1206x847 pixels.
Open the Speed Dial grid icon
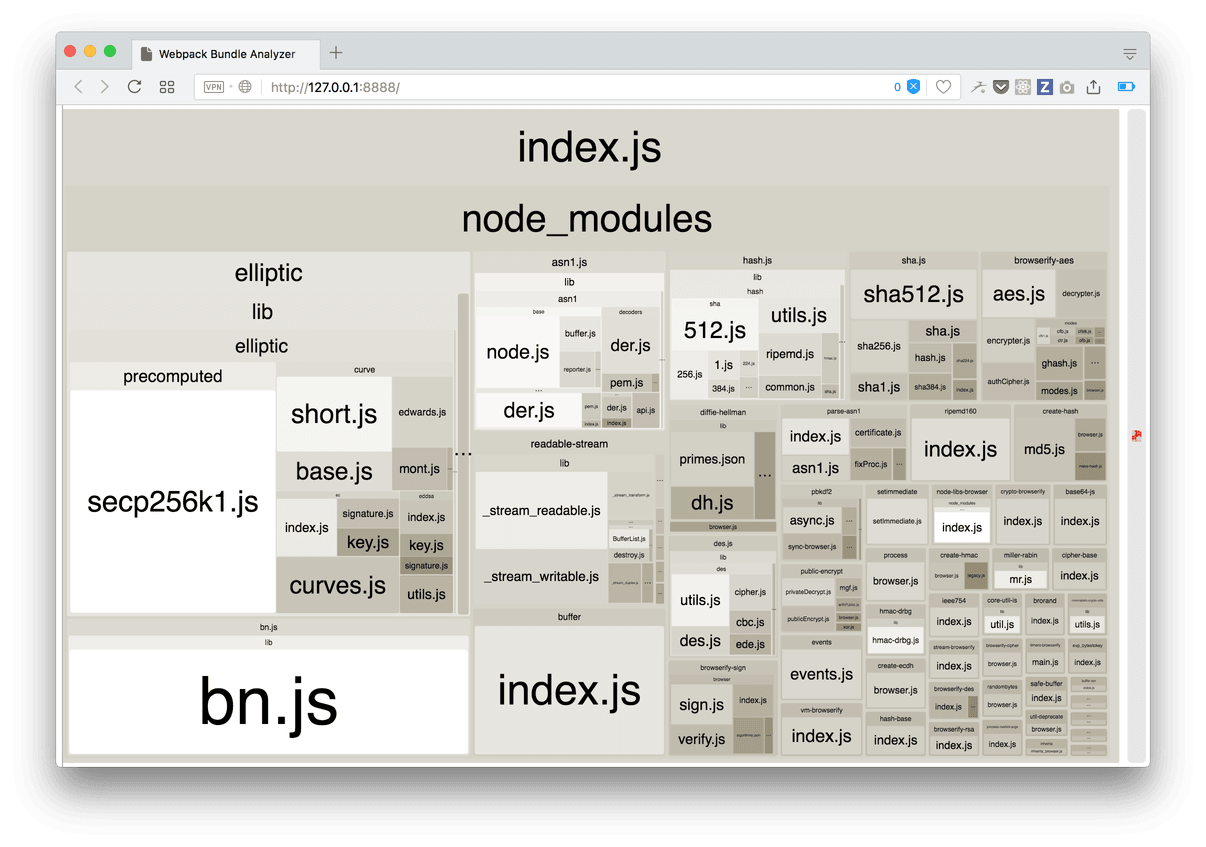point(167,87)
